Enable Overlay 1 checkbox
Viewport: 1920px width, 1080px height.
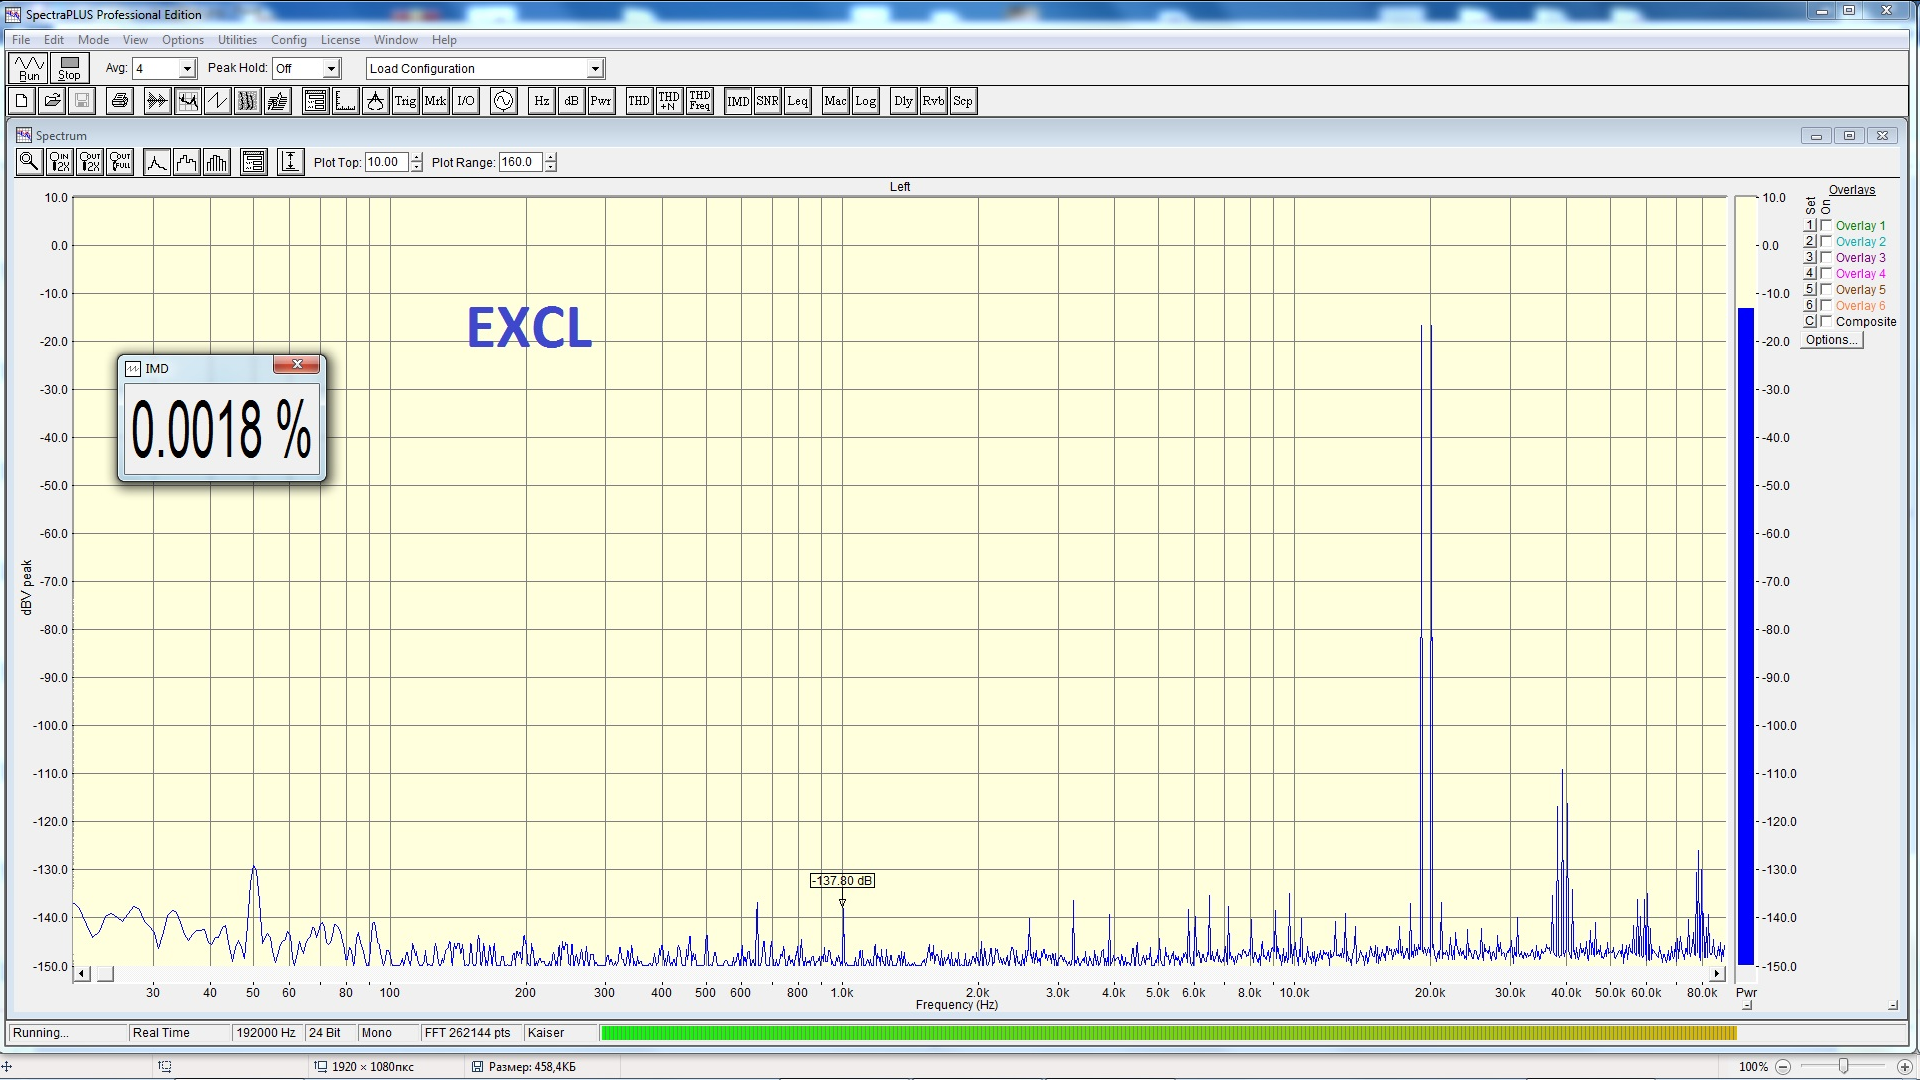pyautogui.click(x=1826, y=226)
